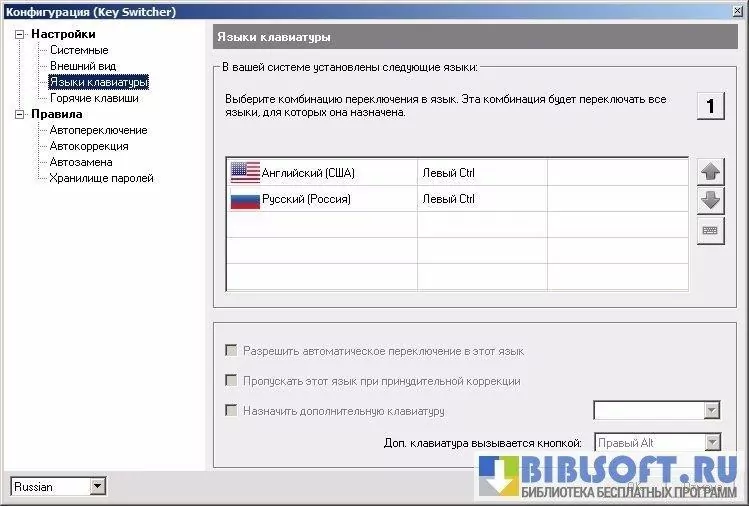Click the keyboard layout icon button

(x=711, y=230)
